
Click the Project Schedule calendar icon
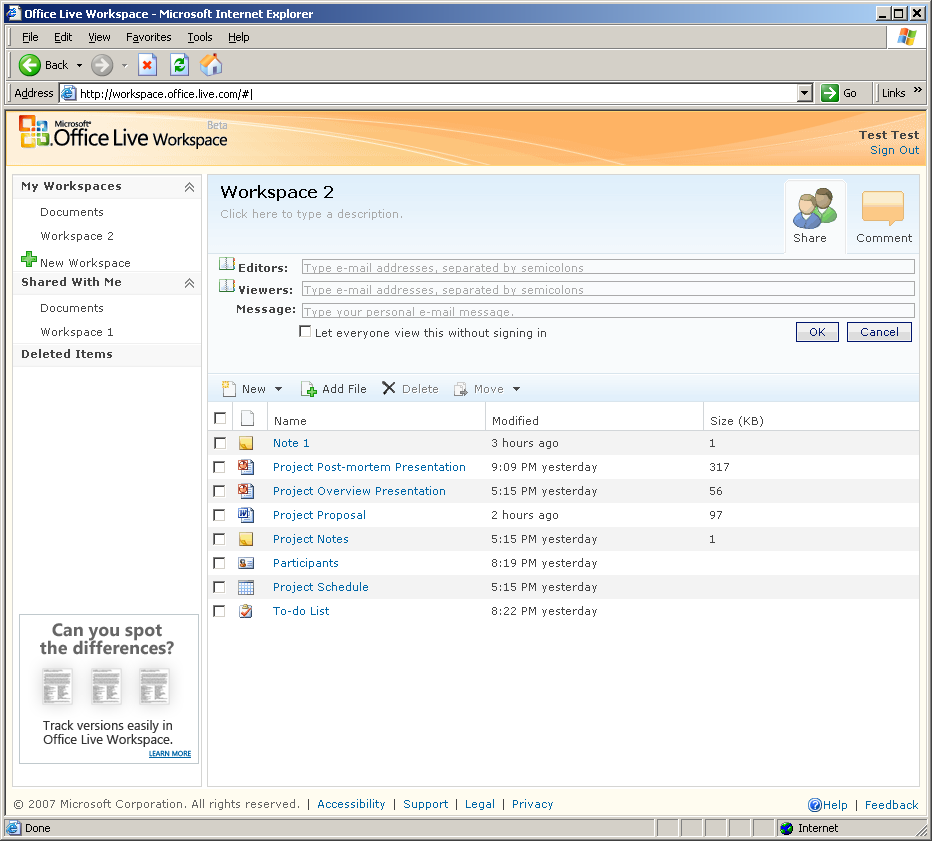(246, 587)
